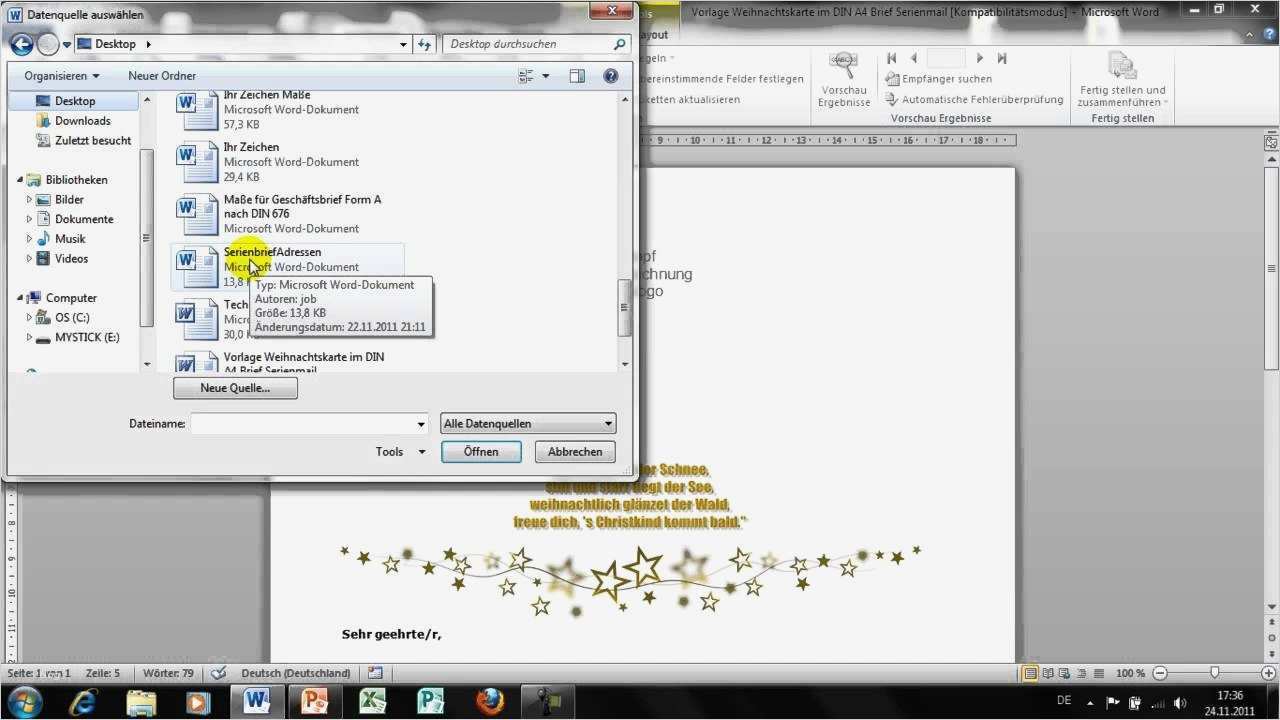Go to first record in Word ribbon
The height and width of the screenshot is (720, 1280).
click(x=892, y=59)
